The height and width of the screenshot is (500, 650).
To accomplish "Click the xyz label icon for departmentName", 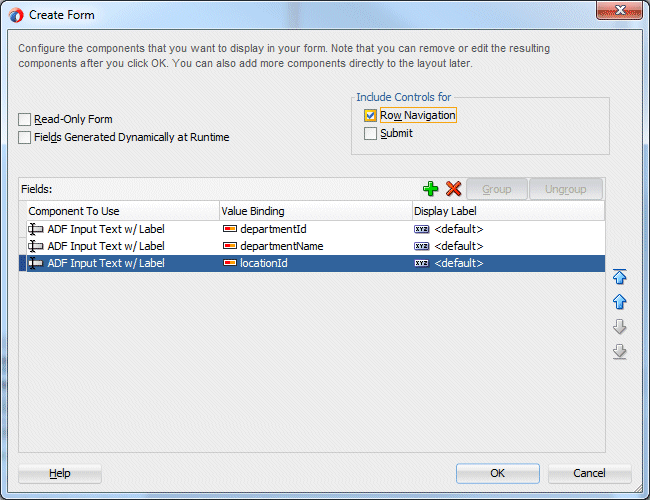I will coord(422,246).
